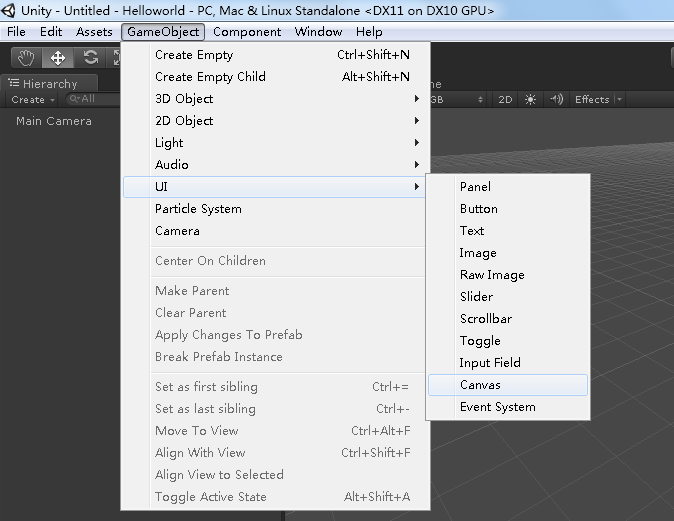
Task: Create a UI Canvas
Action: point(508,385)
